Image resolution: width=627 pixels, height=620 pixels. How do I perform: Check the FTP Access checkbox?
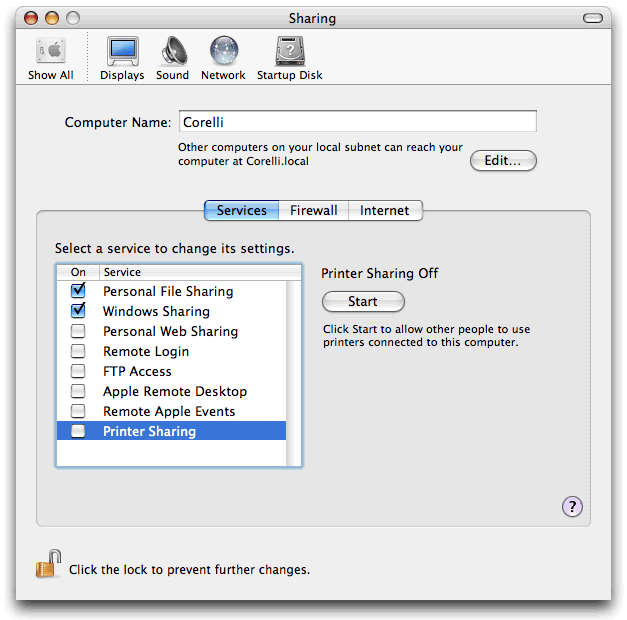(78, 371)
